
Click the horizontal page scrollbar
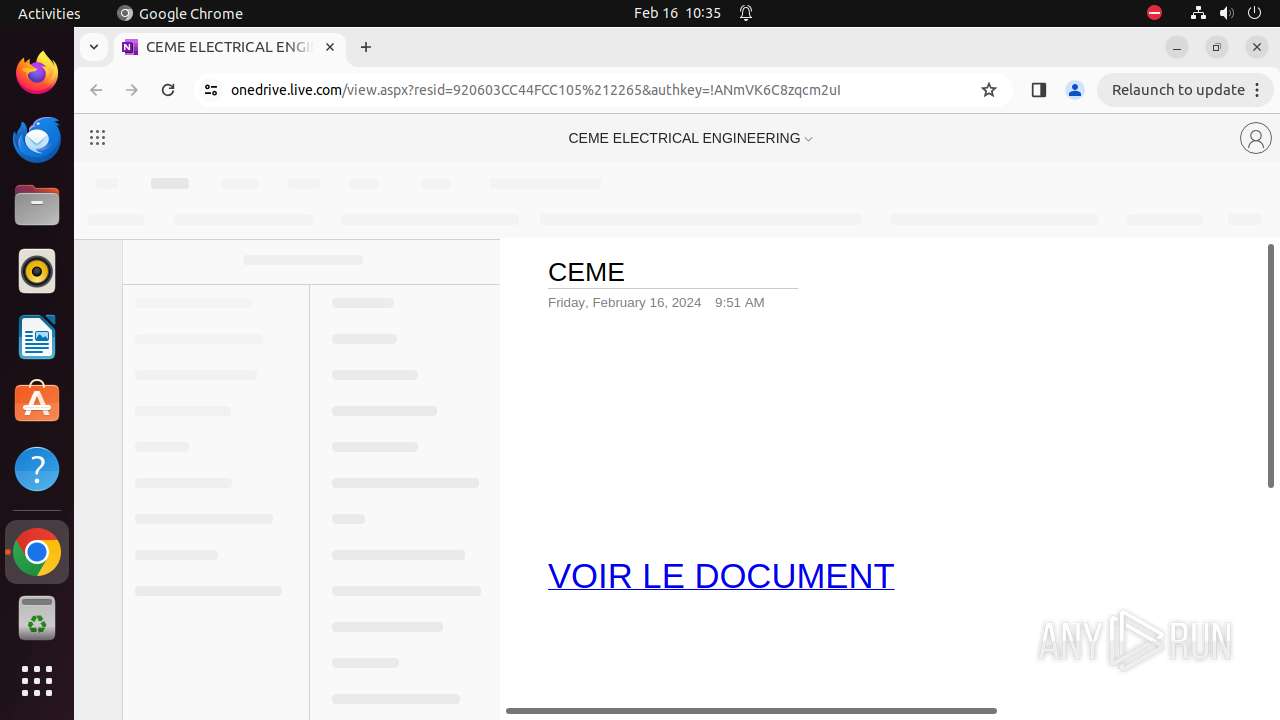point(751,711)
